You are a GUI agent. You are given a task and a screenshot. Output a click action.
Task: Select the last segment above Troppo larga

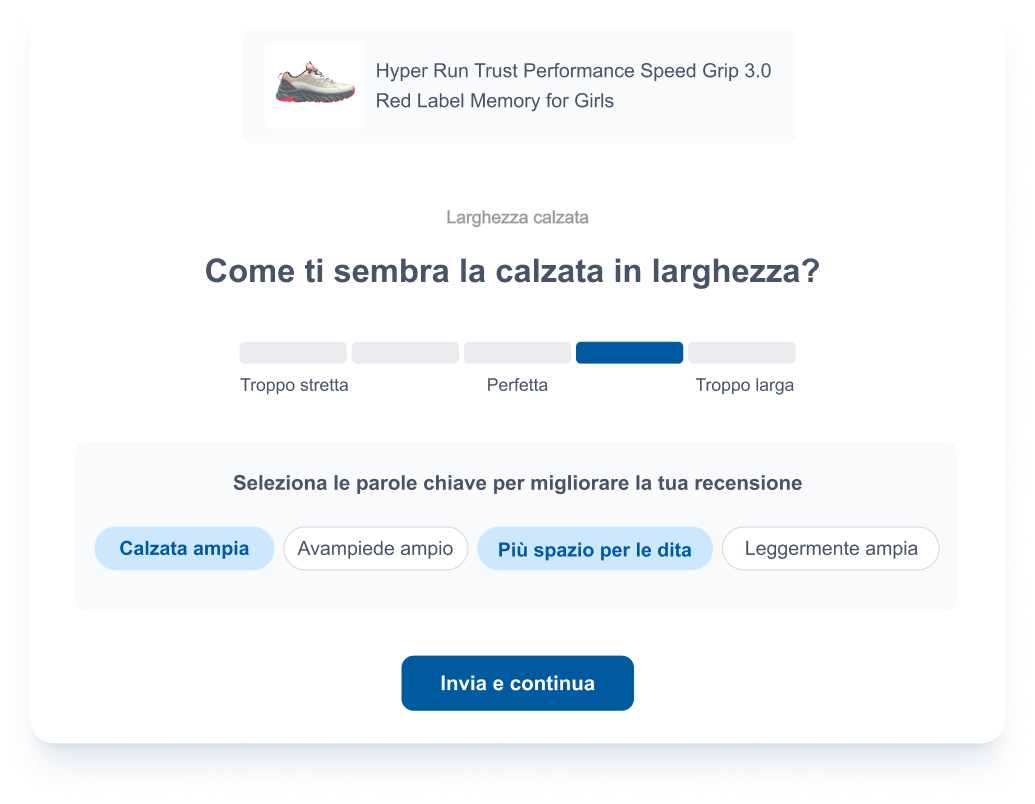pyautogui.click(x=742, y=352)
